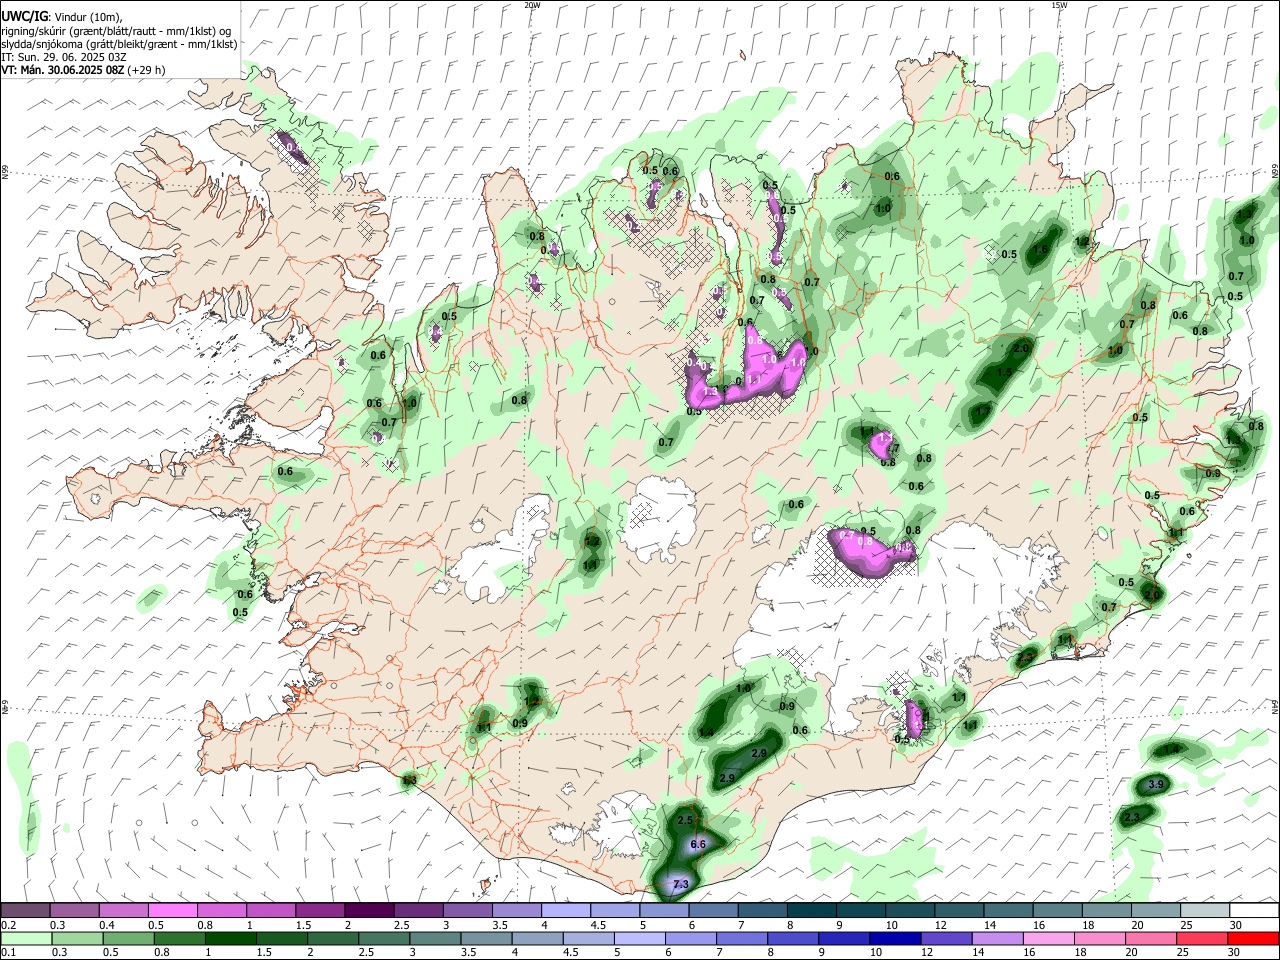Click the '15W' longitude label at the top

[x=1059, y=5]
